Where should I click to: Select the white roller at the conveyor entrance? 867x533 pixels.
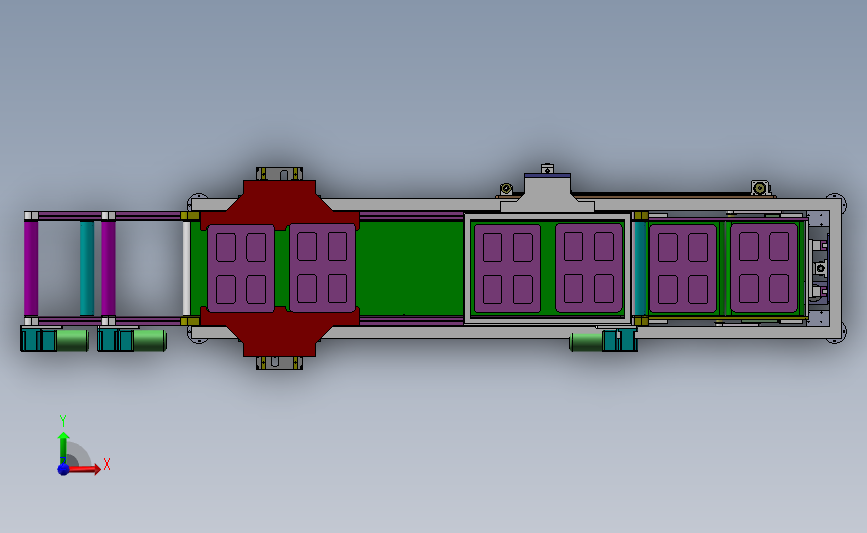point(186,268)
